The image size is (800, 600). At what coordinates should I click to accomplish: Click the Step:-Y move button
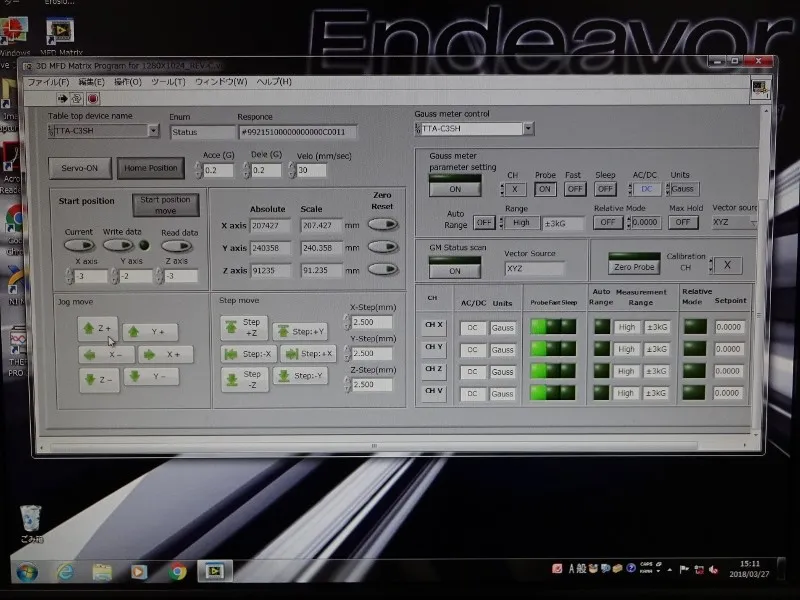pyautogui.click(x=301, y=376)
